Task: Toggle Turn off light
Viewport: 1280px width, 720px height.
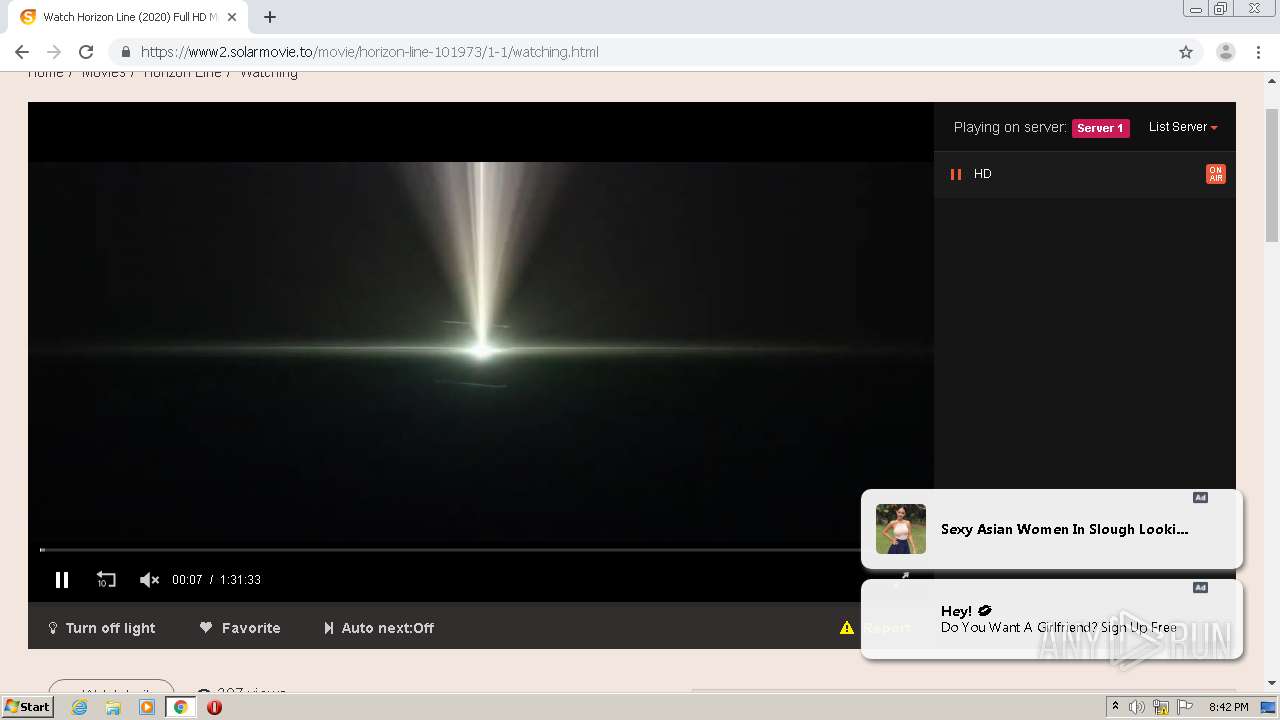Action: pos(101,628)
